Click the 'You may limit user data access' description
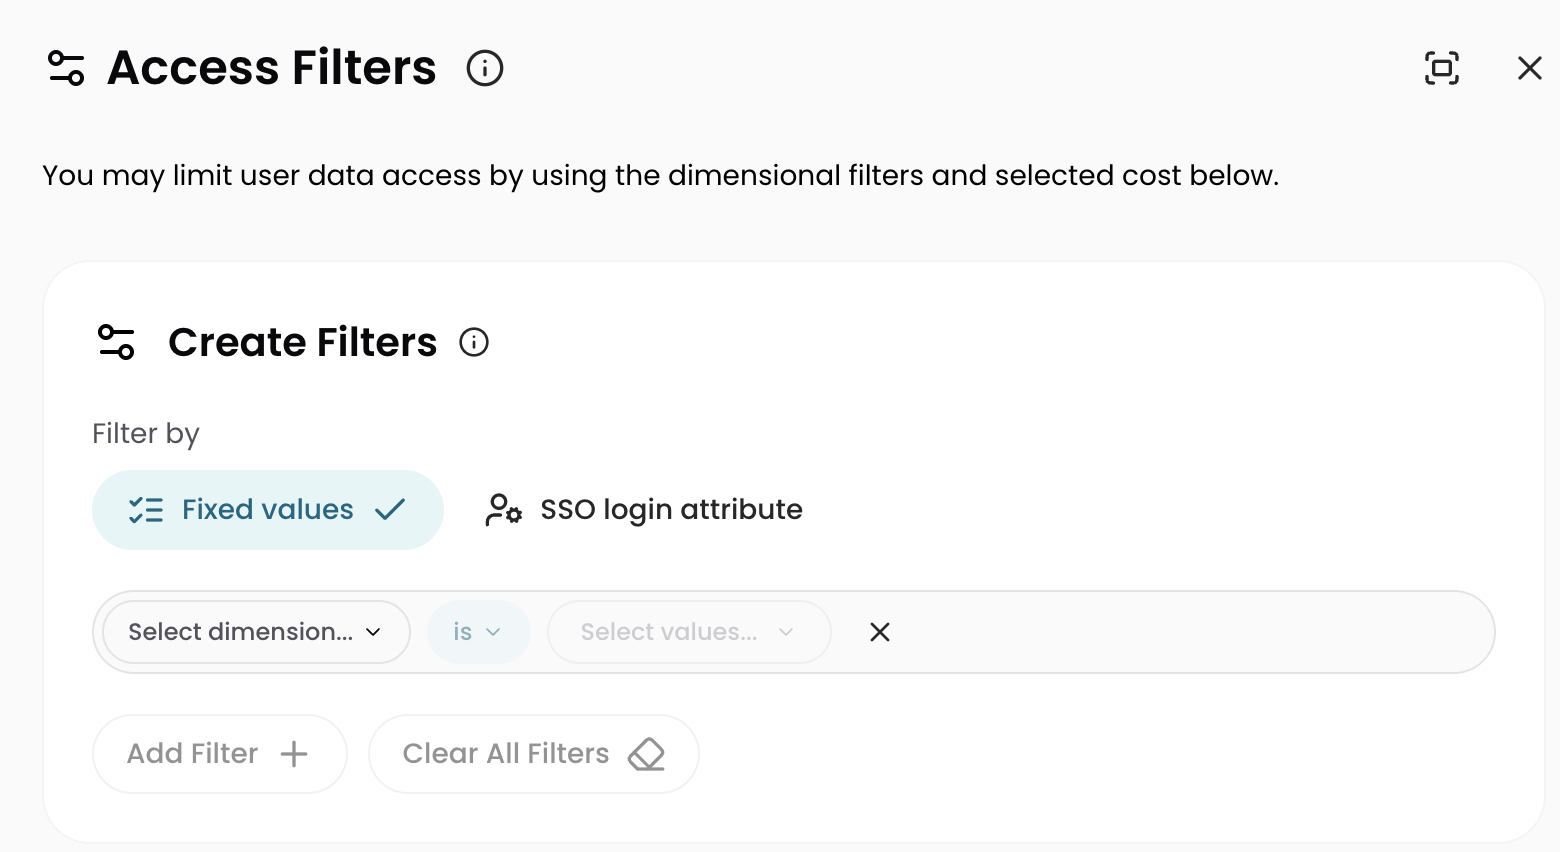 [661, 176]
